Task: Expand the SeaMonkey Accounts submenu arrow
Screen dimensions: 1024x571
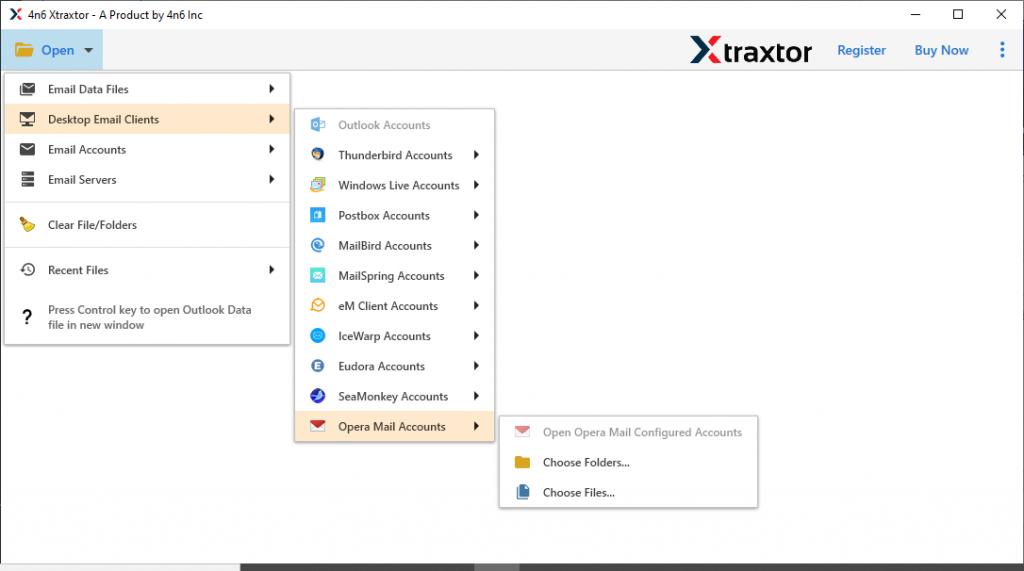Action: (x=476, y=396)
